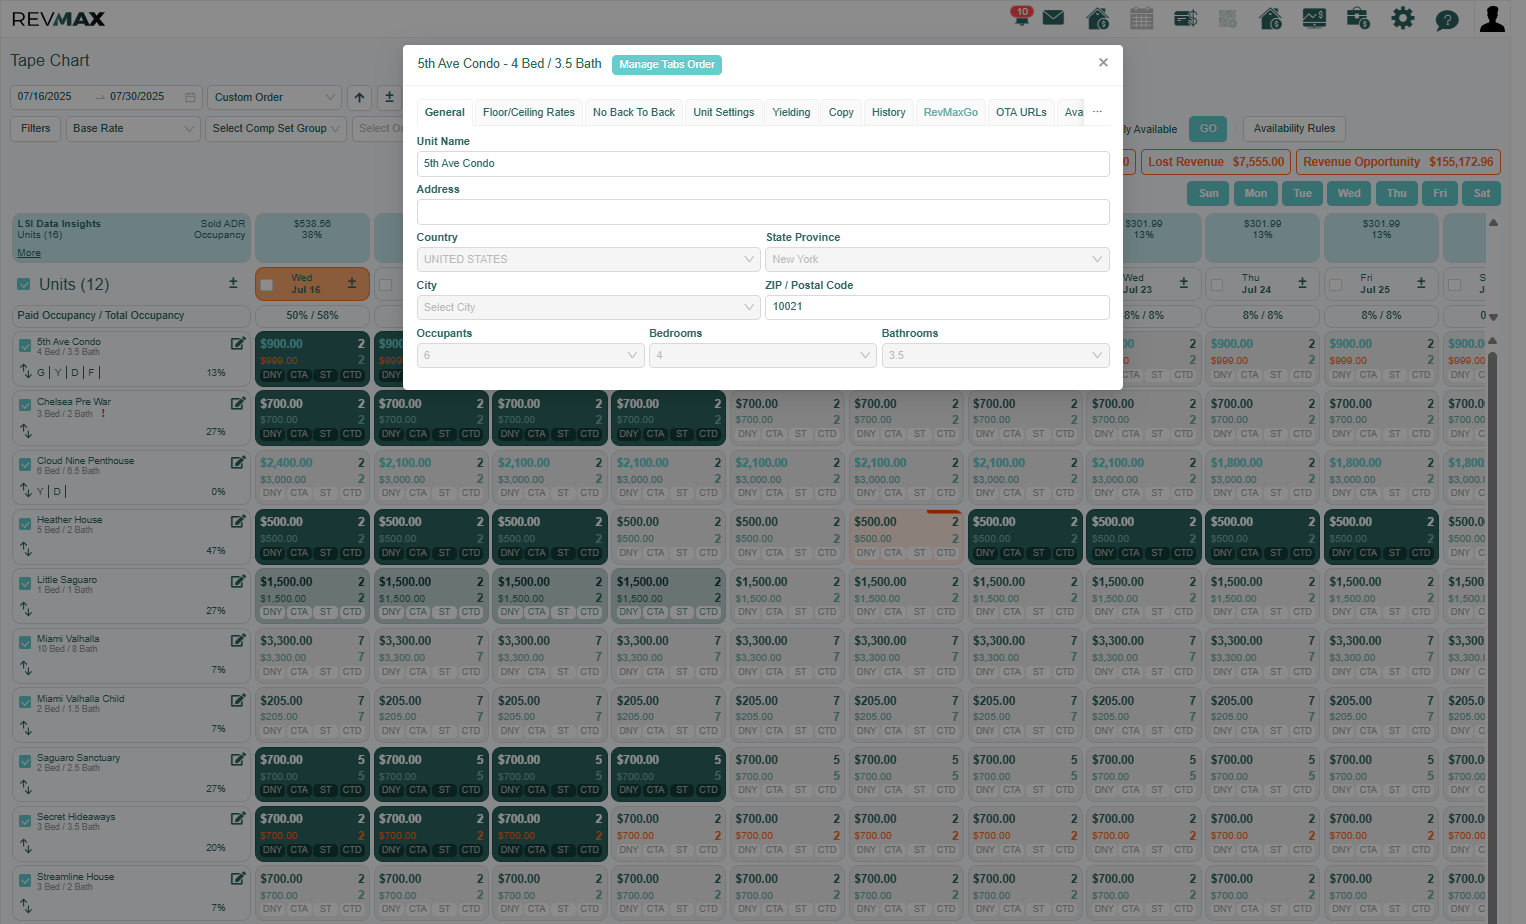Click the credit card dollar icon
This screenshot has width=1526, height=924.
1186,18
